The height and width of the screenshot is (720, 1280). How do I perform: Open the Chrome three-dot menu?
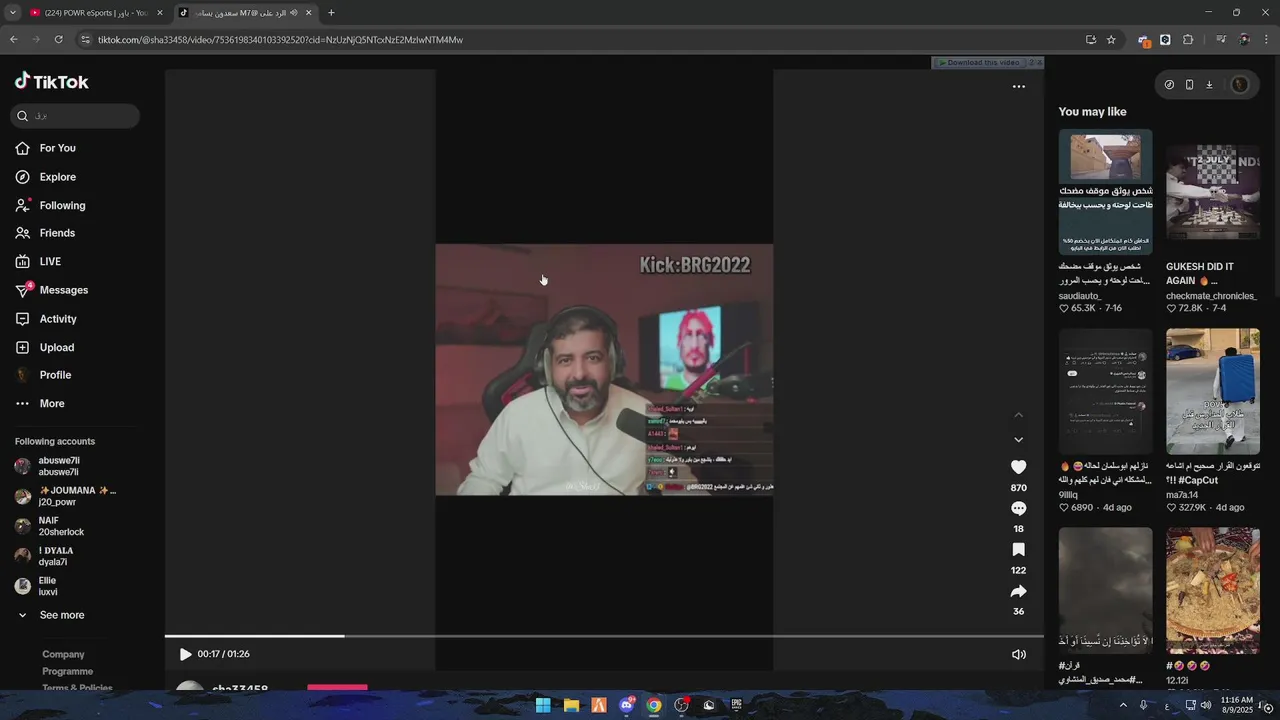(x=1267, y=40)
